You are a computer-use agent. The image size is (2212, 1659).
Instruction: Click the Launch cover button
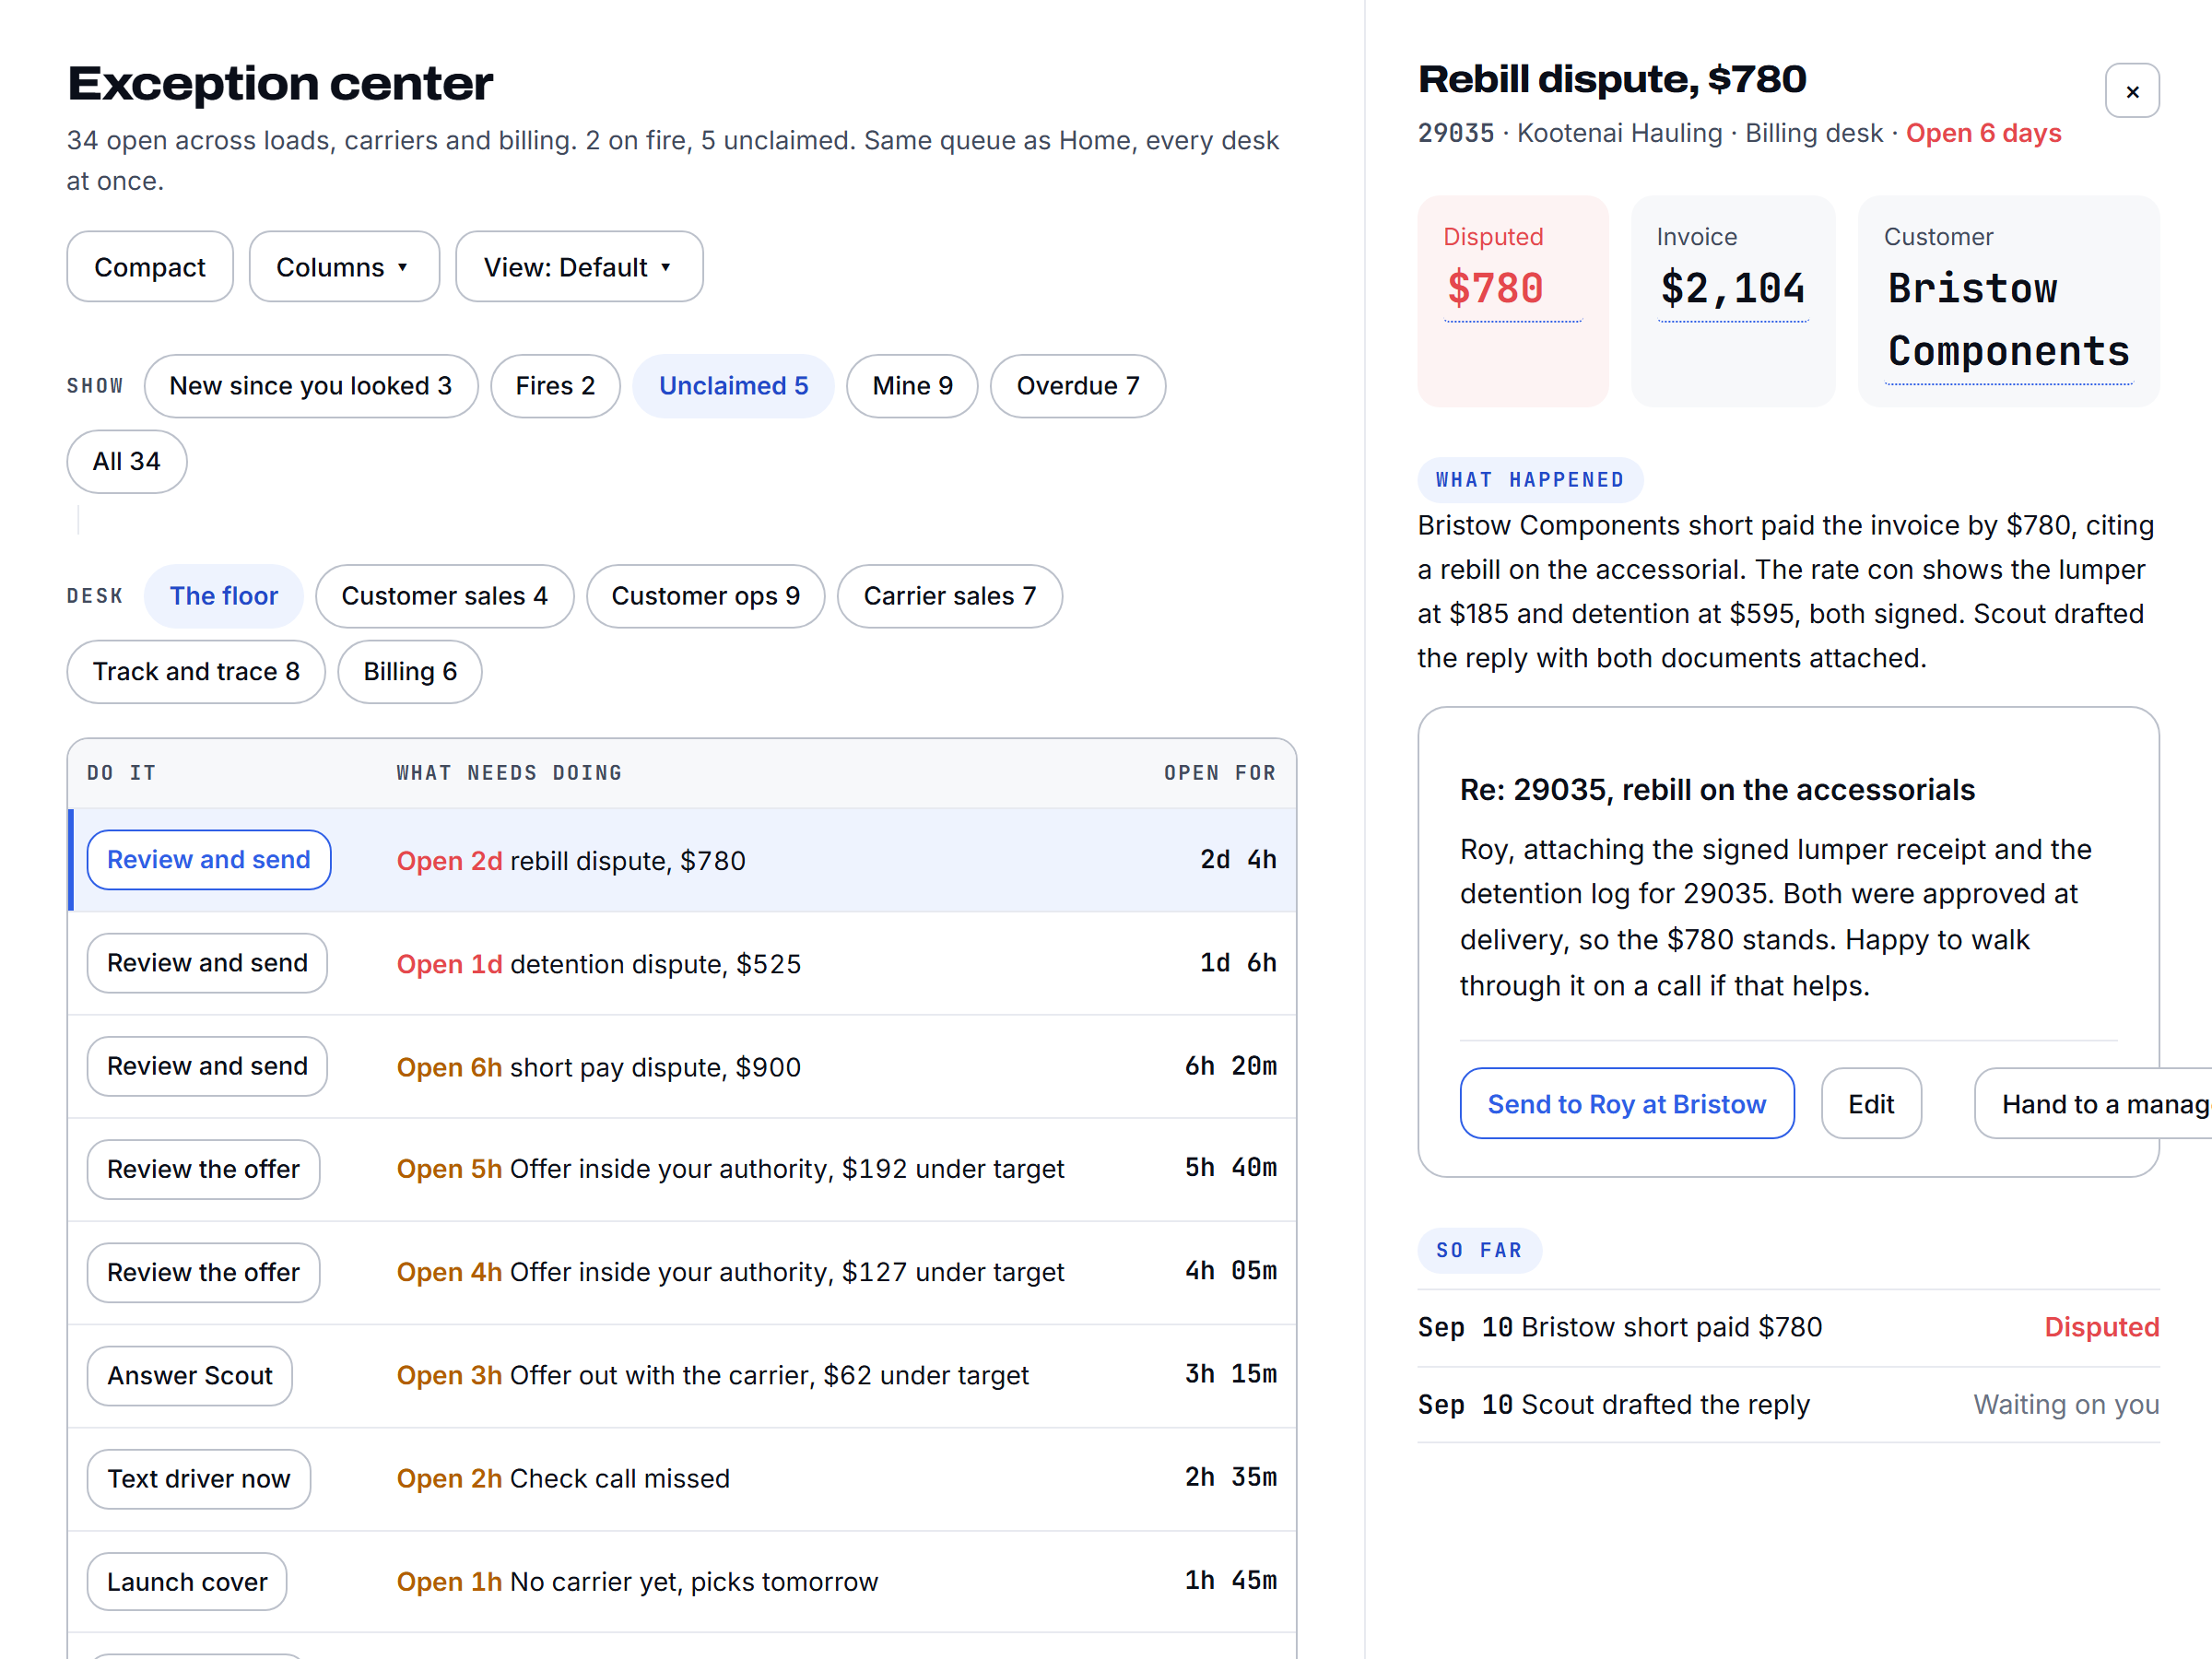tap(187, 1581)
